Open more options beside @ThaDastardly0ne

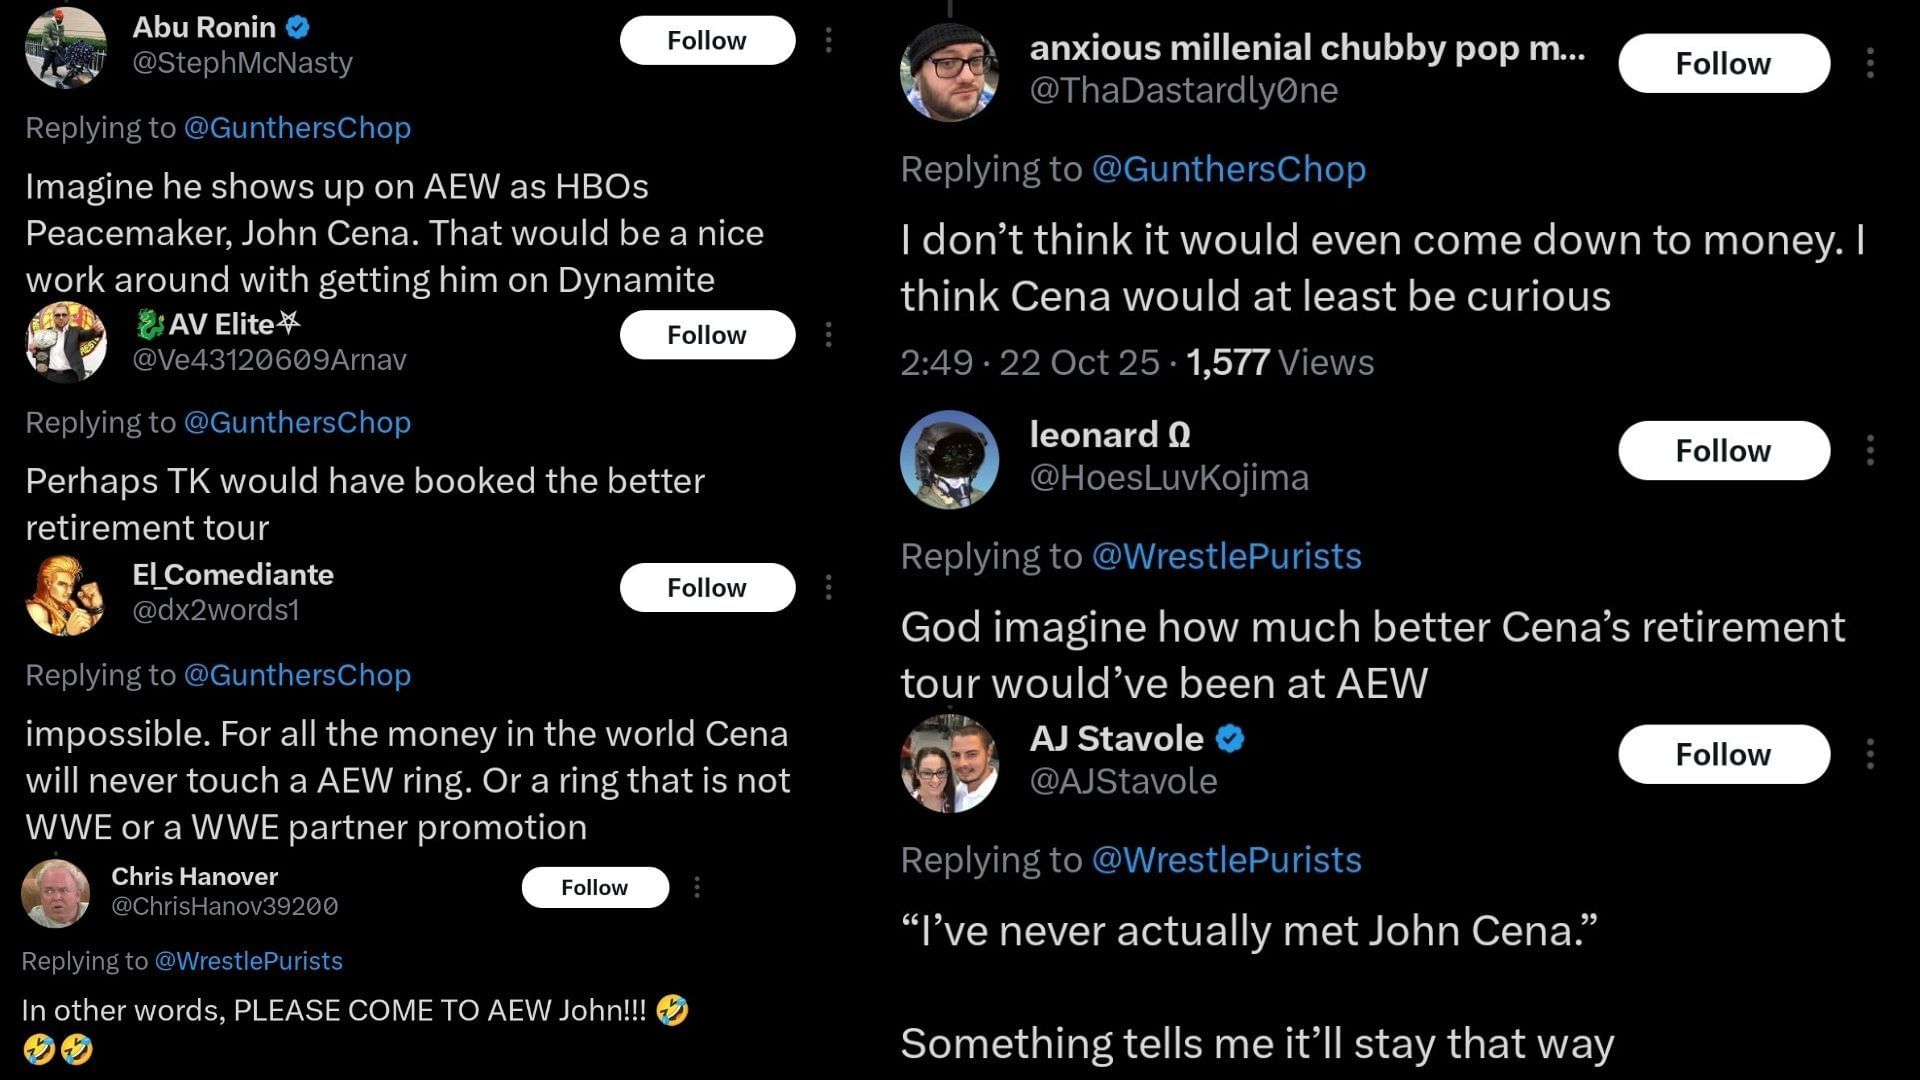click(x=1869, y=63)
